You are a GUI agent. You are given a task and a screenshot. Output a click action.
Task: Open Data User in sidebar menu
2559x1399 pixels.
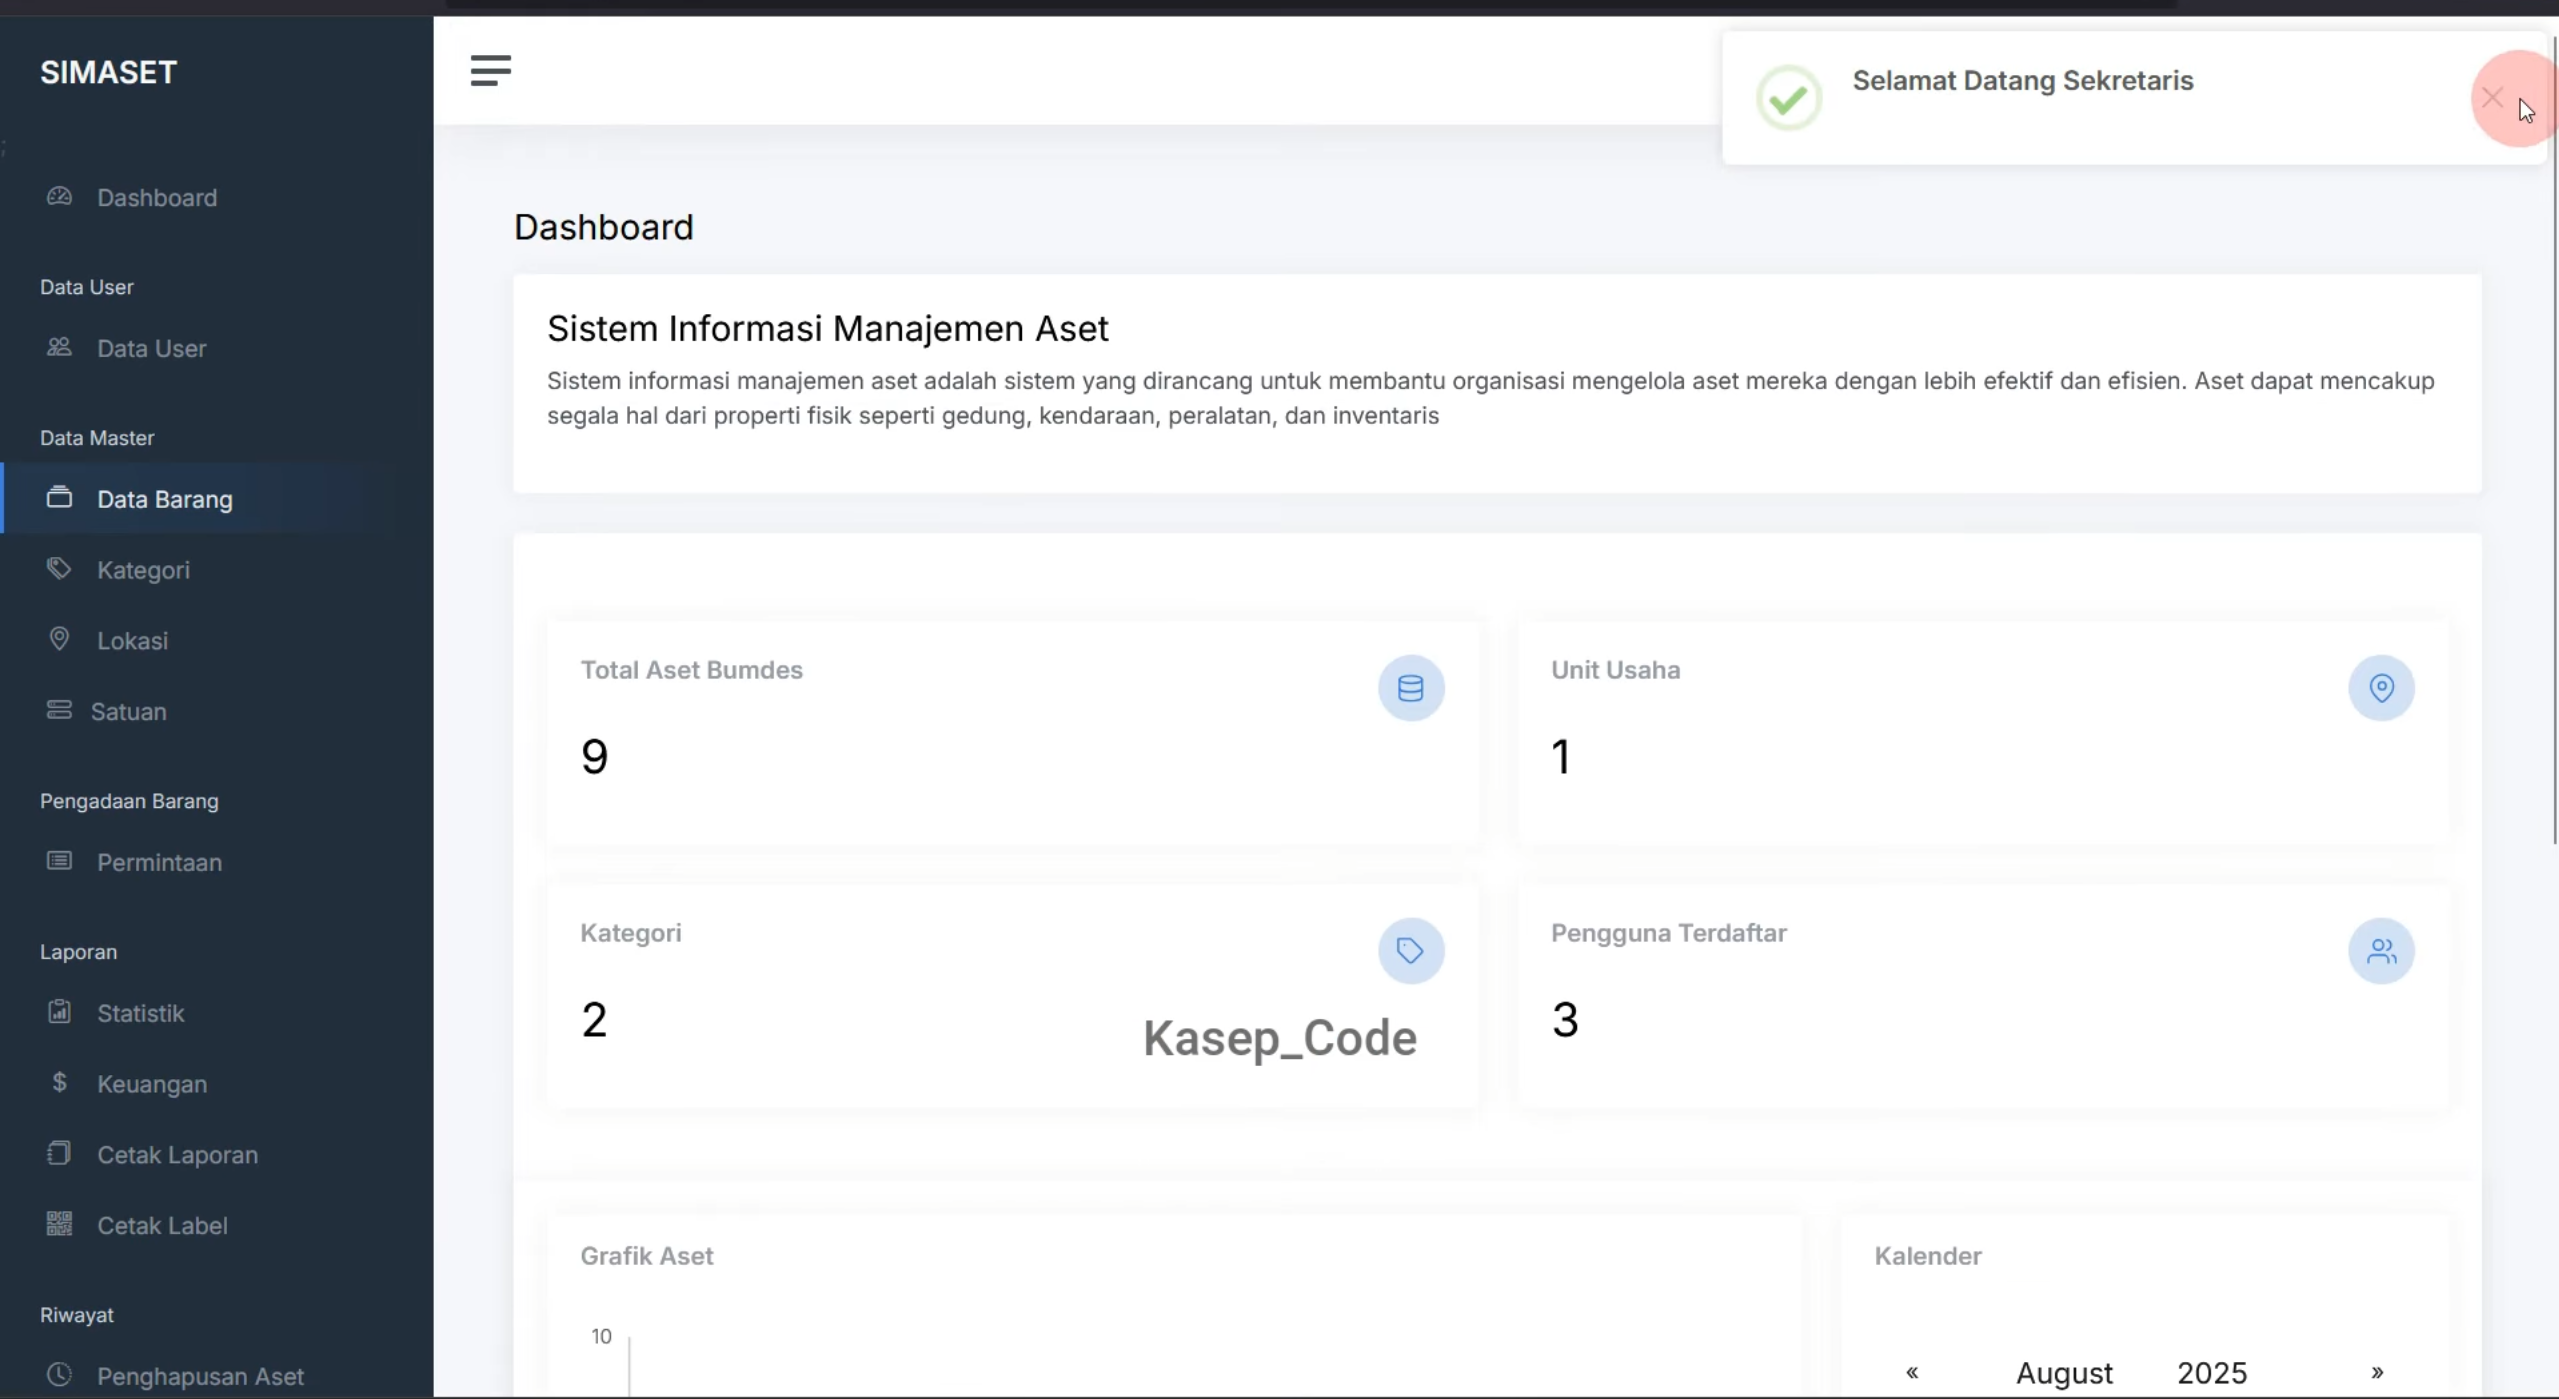pos(217,348)
